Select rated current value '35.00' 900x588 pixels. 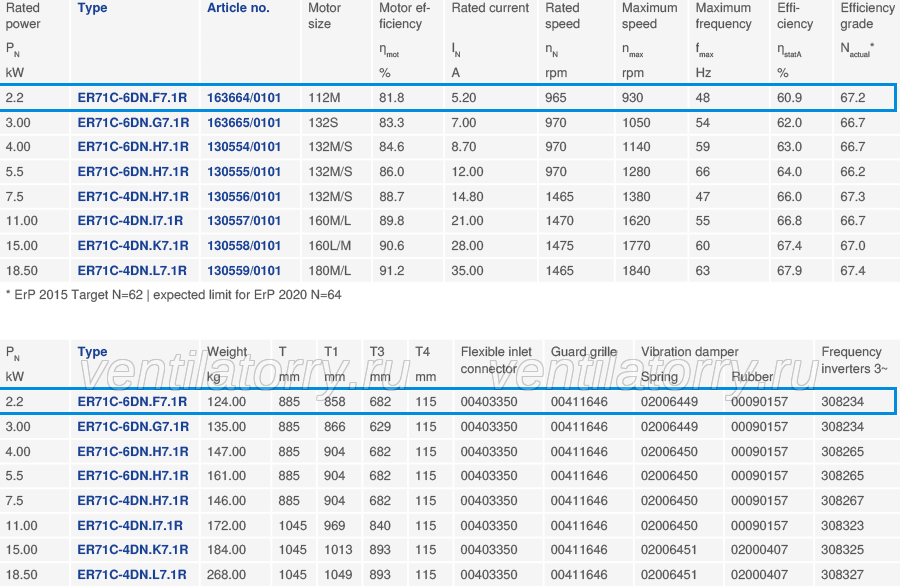click(x=467, y=270)
